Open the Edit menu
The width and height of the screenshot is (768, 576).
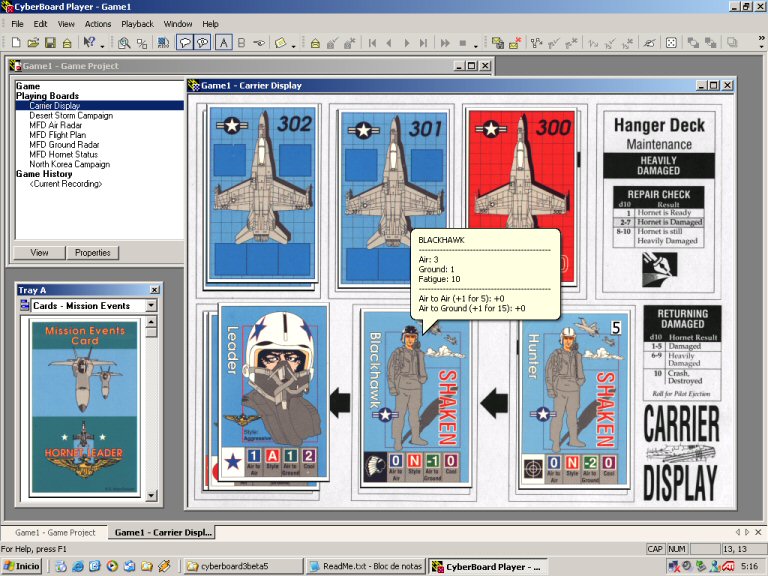tap(40, 24)
